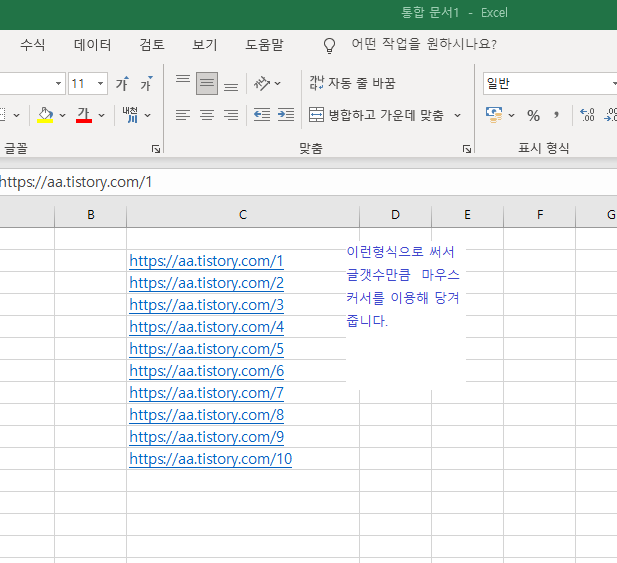Expand the phonetic guide dropdown arrow

[148, 115]
